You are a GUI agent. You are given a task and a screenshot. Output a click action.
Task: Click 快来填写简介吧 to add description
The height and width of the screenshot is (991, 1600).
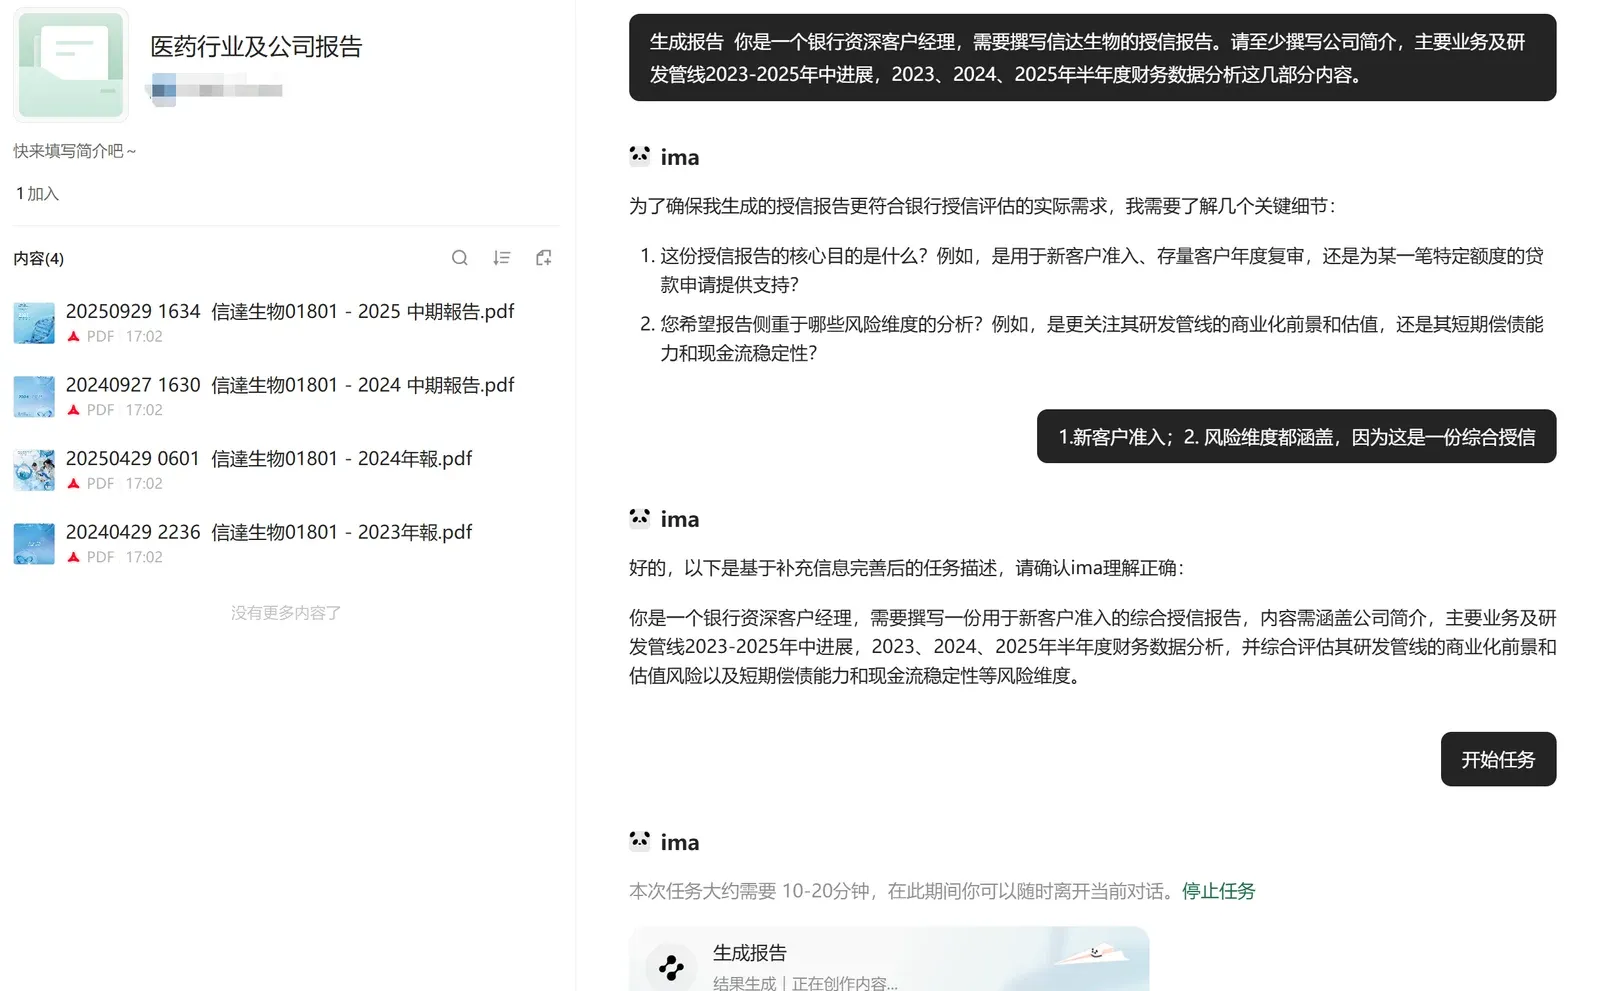pyautogui.click(x=73, y=150)
